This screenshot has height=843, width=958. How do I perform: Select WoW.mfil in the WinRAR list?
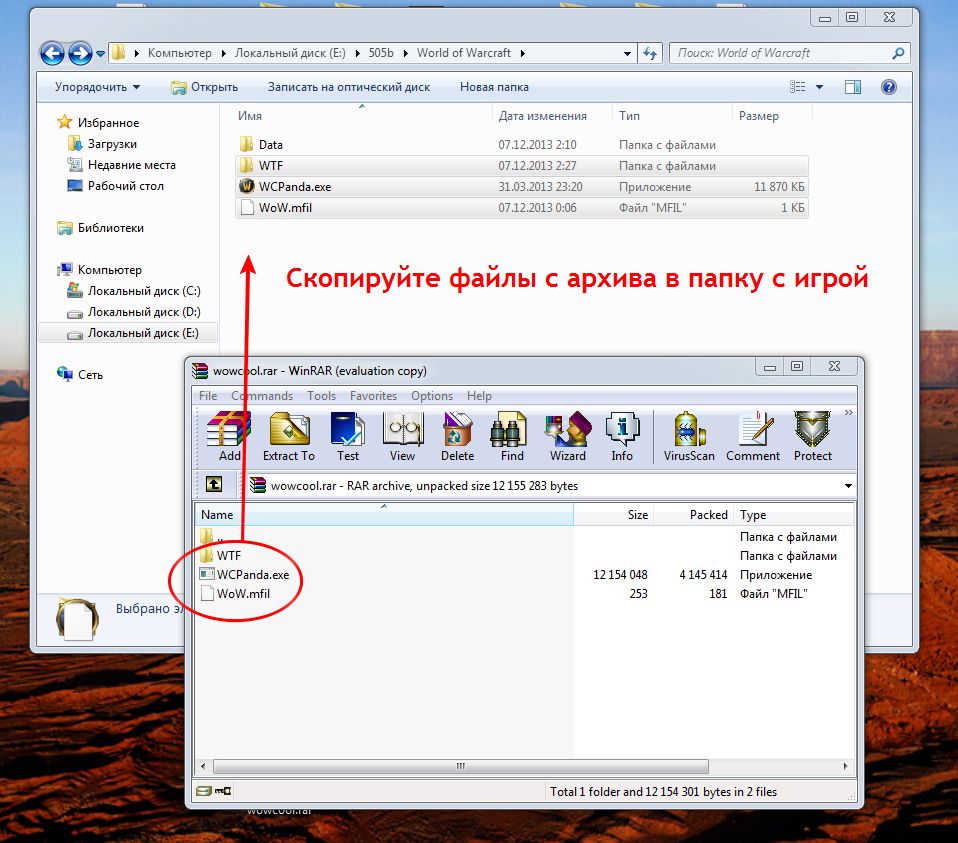click(235, 593)
